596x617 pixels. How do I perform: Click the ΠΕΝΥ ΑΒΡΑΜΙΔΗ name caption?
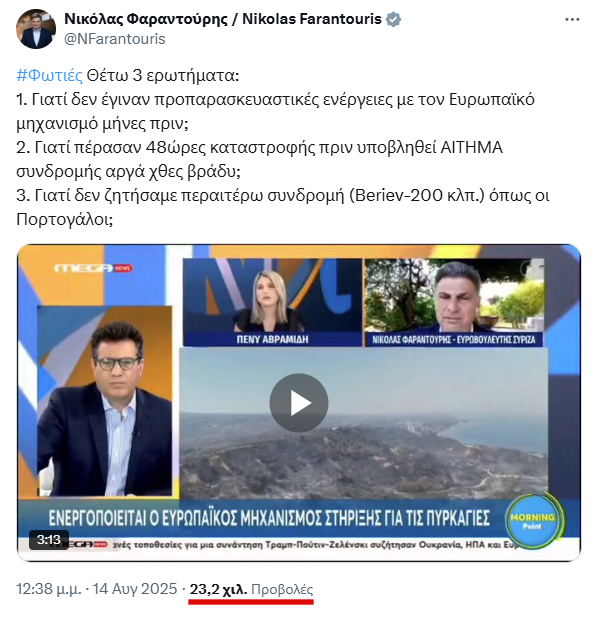273,339
